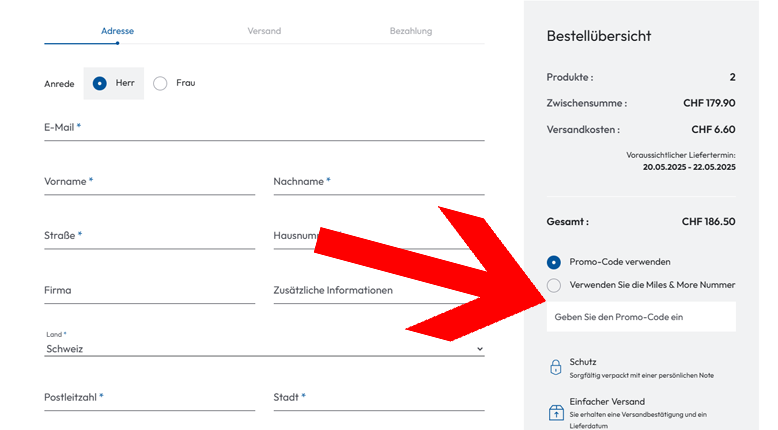Select Miles & More Nummer option
Viewport: 778px width, 430px height.
click(x=554, y=285)
